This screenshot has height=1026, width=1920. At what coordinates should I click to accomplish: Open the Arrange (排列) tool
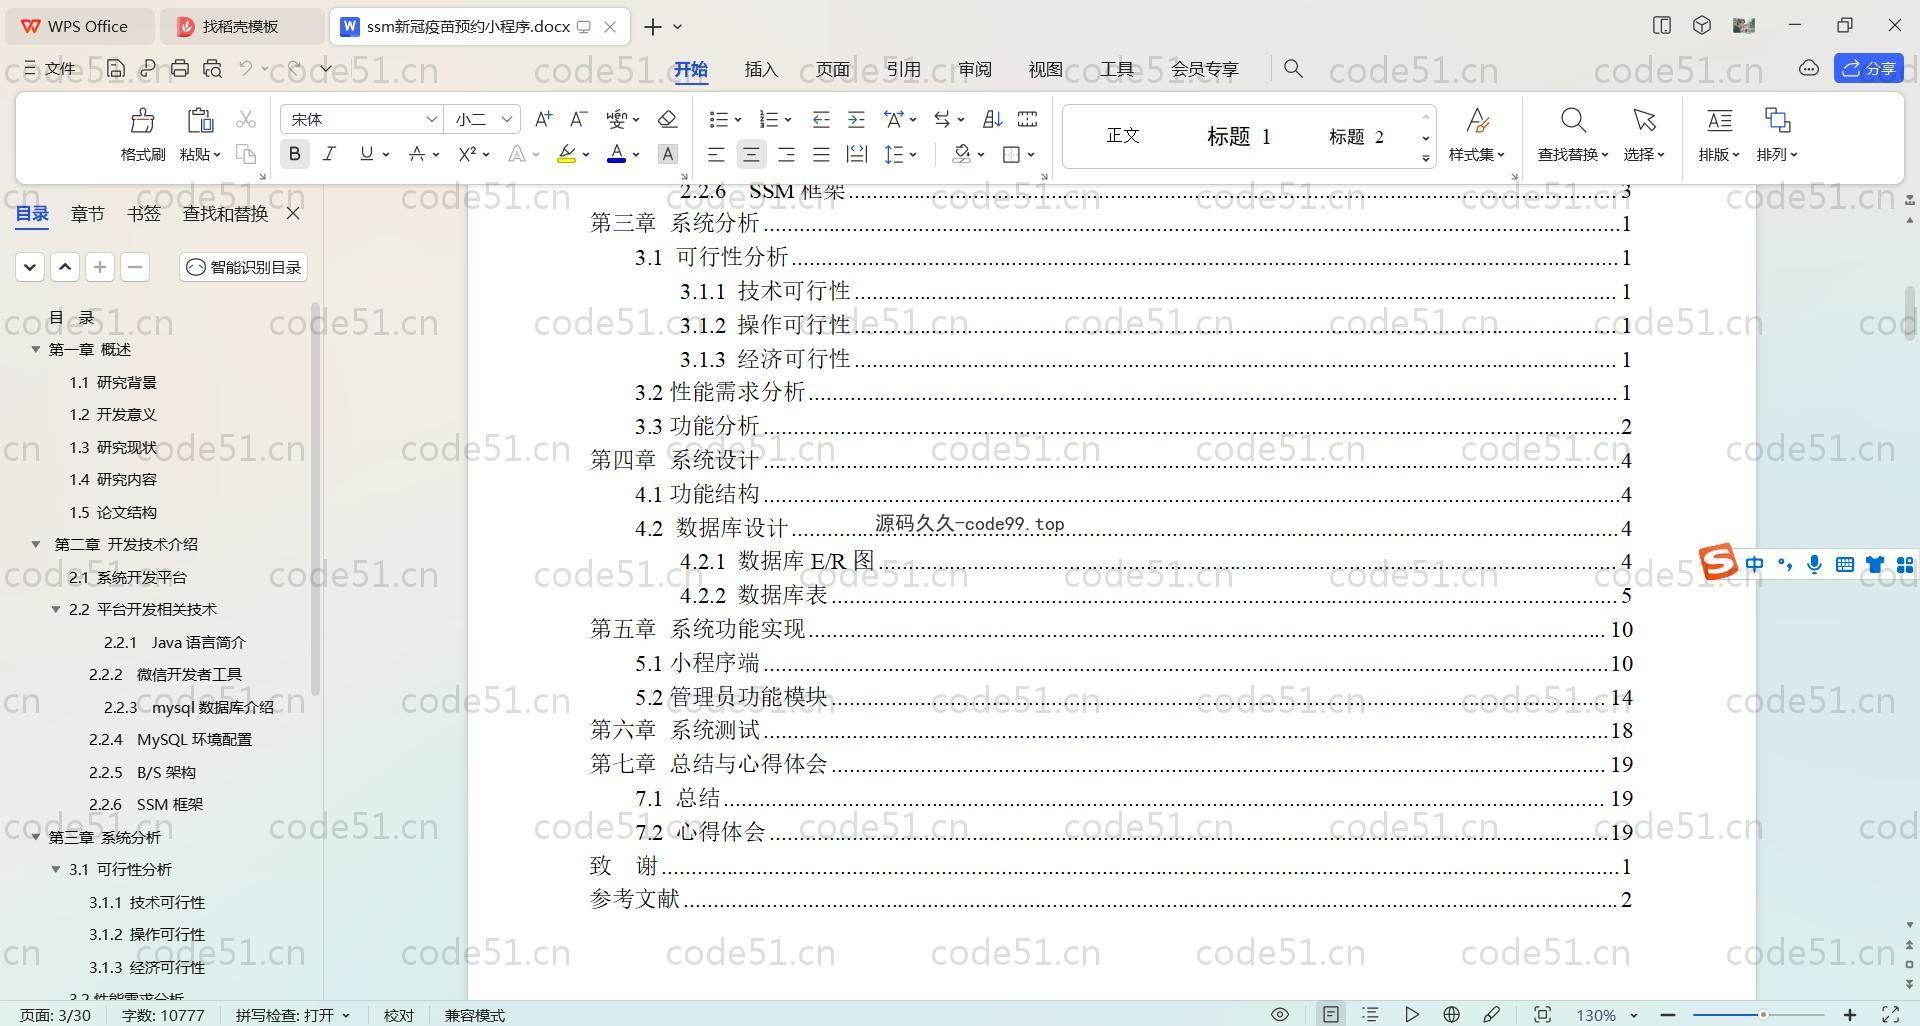tap(1777, 134)
